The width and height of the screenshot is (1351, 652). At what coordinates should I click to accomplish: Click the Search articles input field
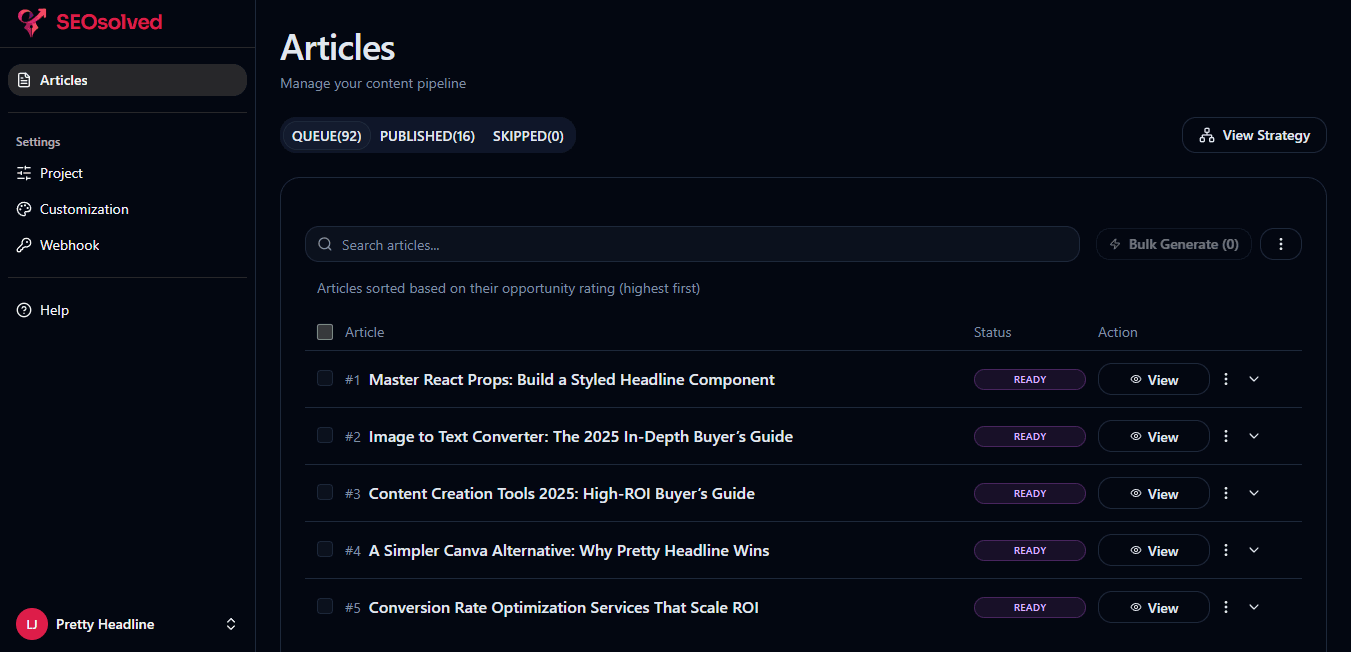pyautogui.click(x=692, y=245)
